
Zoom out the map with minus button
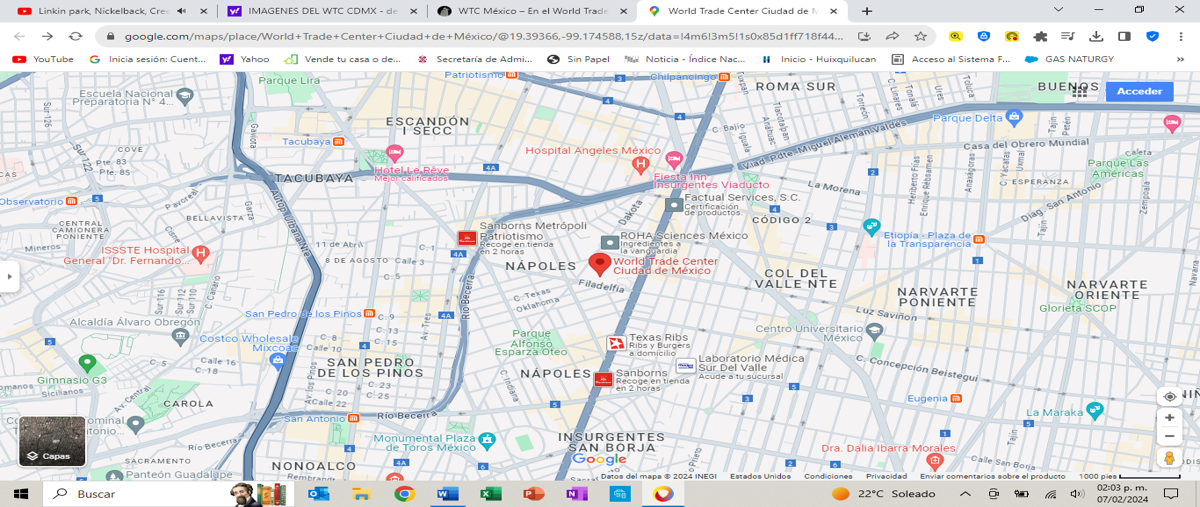pyautogui.click(x=1169, y=436)
